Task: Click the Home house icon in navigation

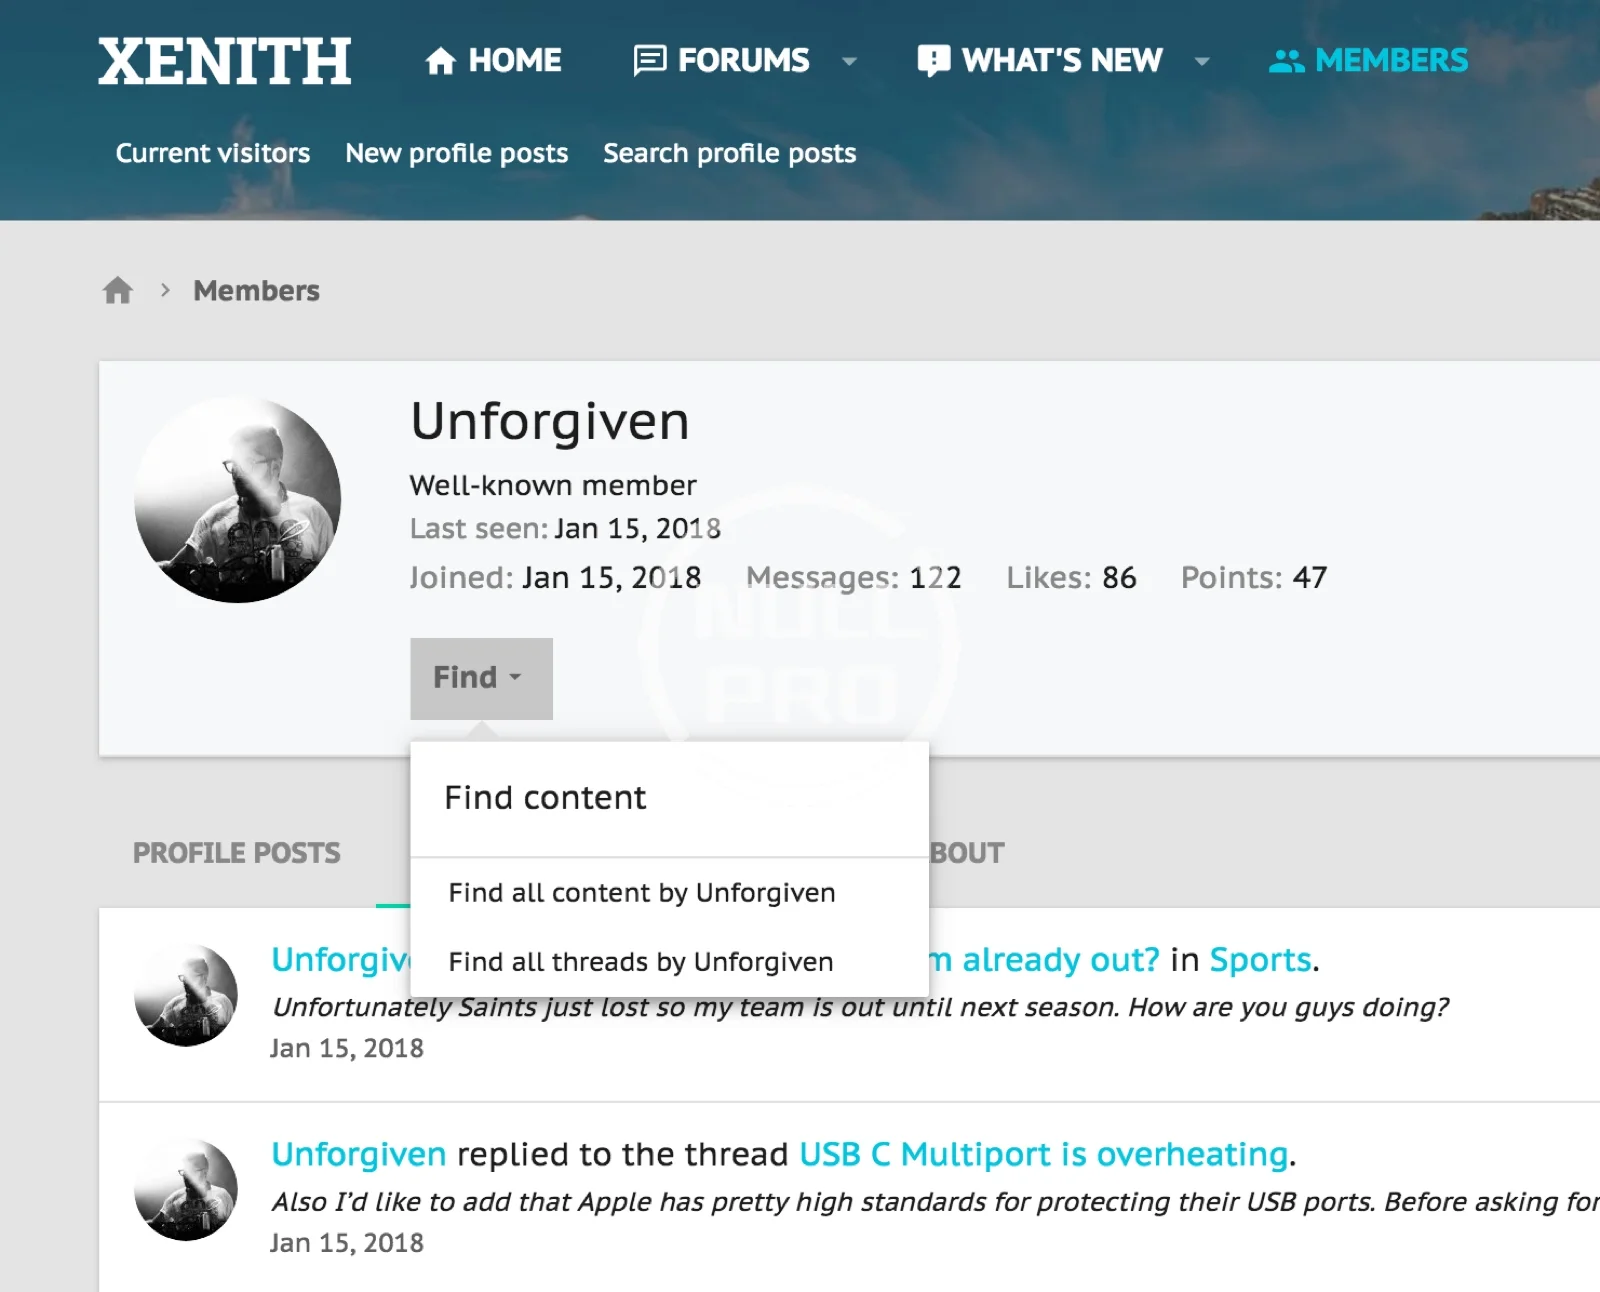Action: click(x=440, y=61)
